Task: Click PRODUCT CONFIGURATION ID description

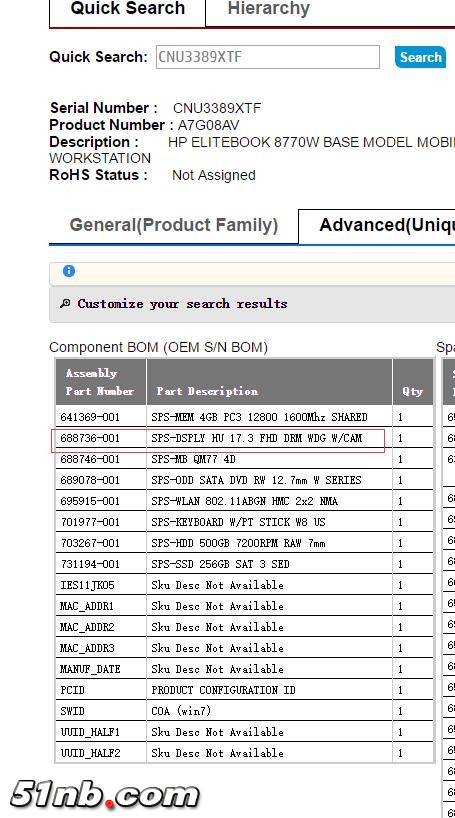Action: [223, 690]
